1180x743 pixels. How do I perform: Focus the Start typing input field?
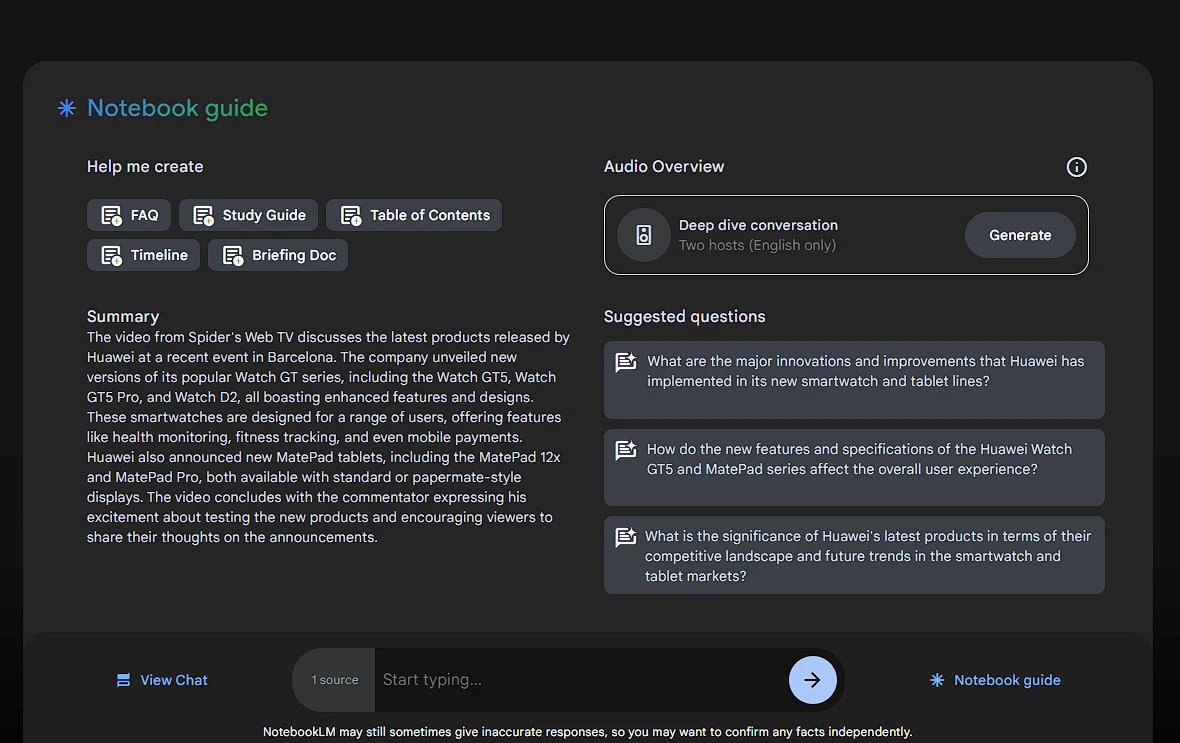click(x=581, y=680)
